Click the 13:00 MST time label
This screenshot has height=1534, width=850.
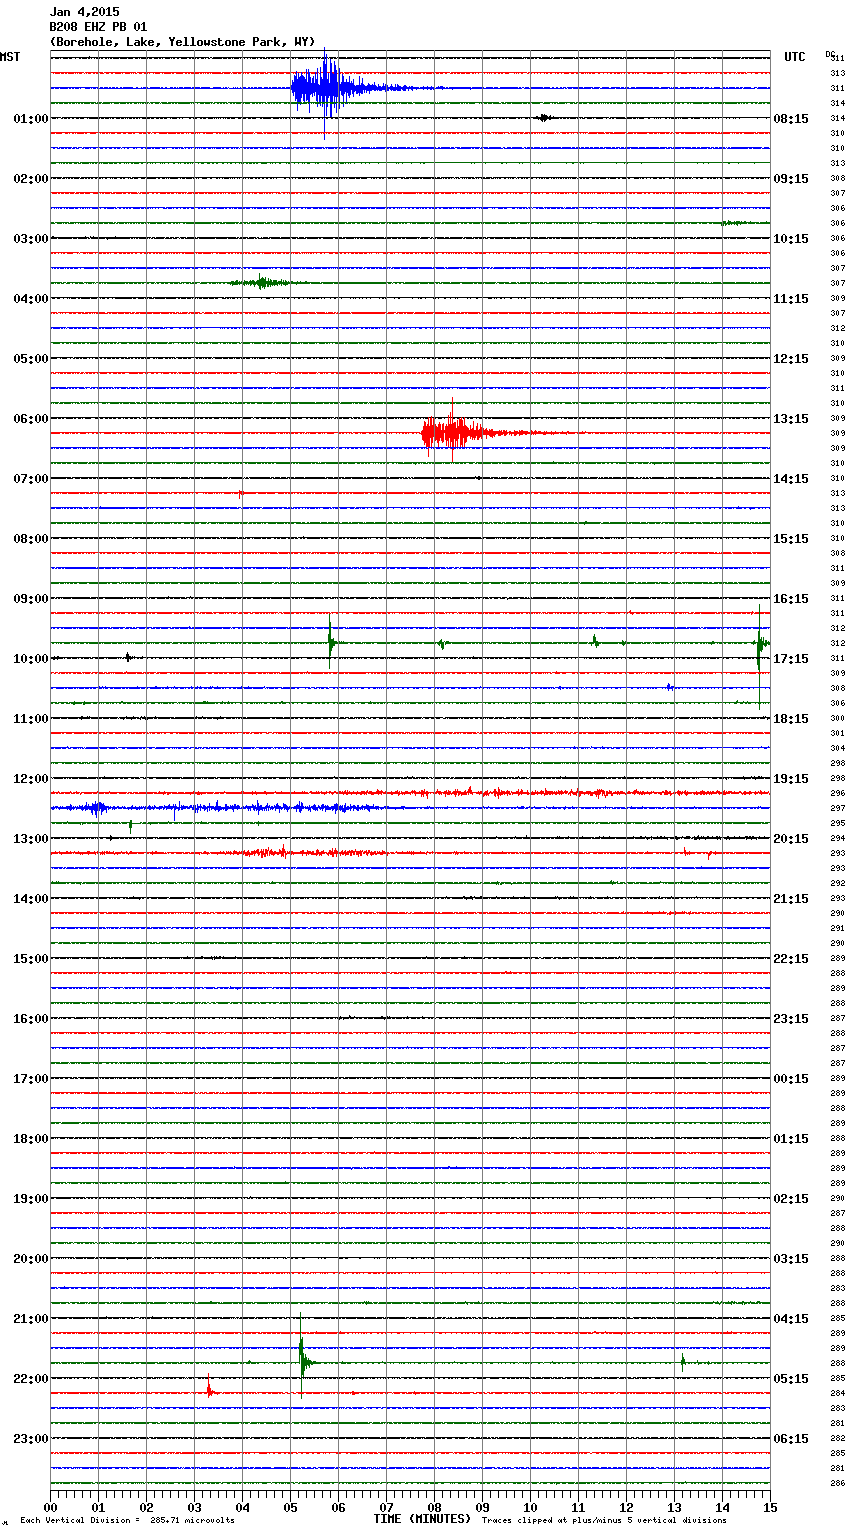(x=30, y=839)
